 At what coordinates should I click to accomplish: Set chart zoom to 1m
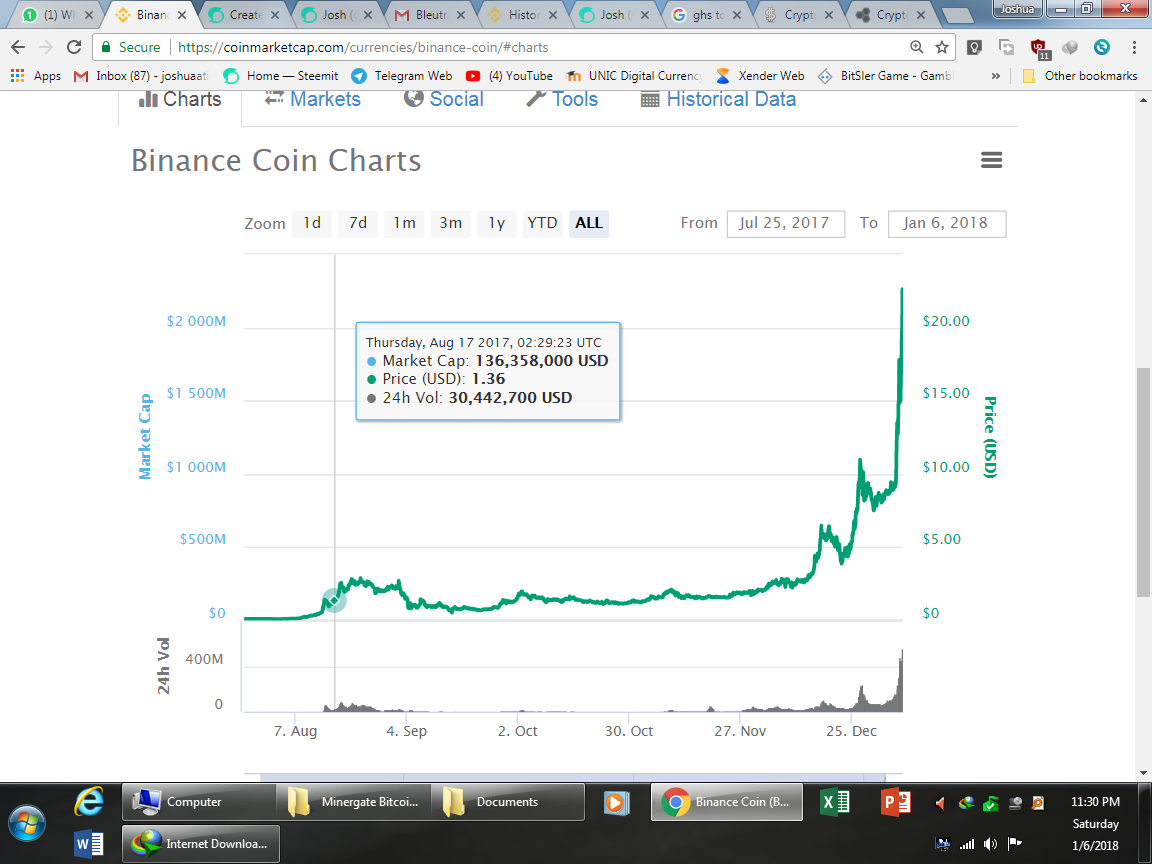click(x=404, y=223)
